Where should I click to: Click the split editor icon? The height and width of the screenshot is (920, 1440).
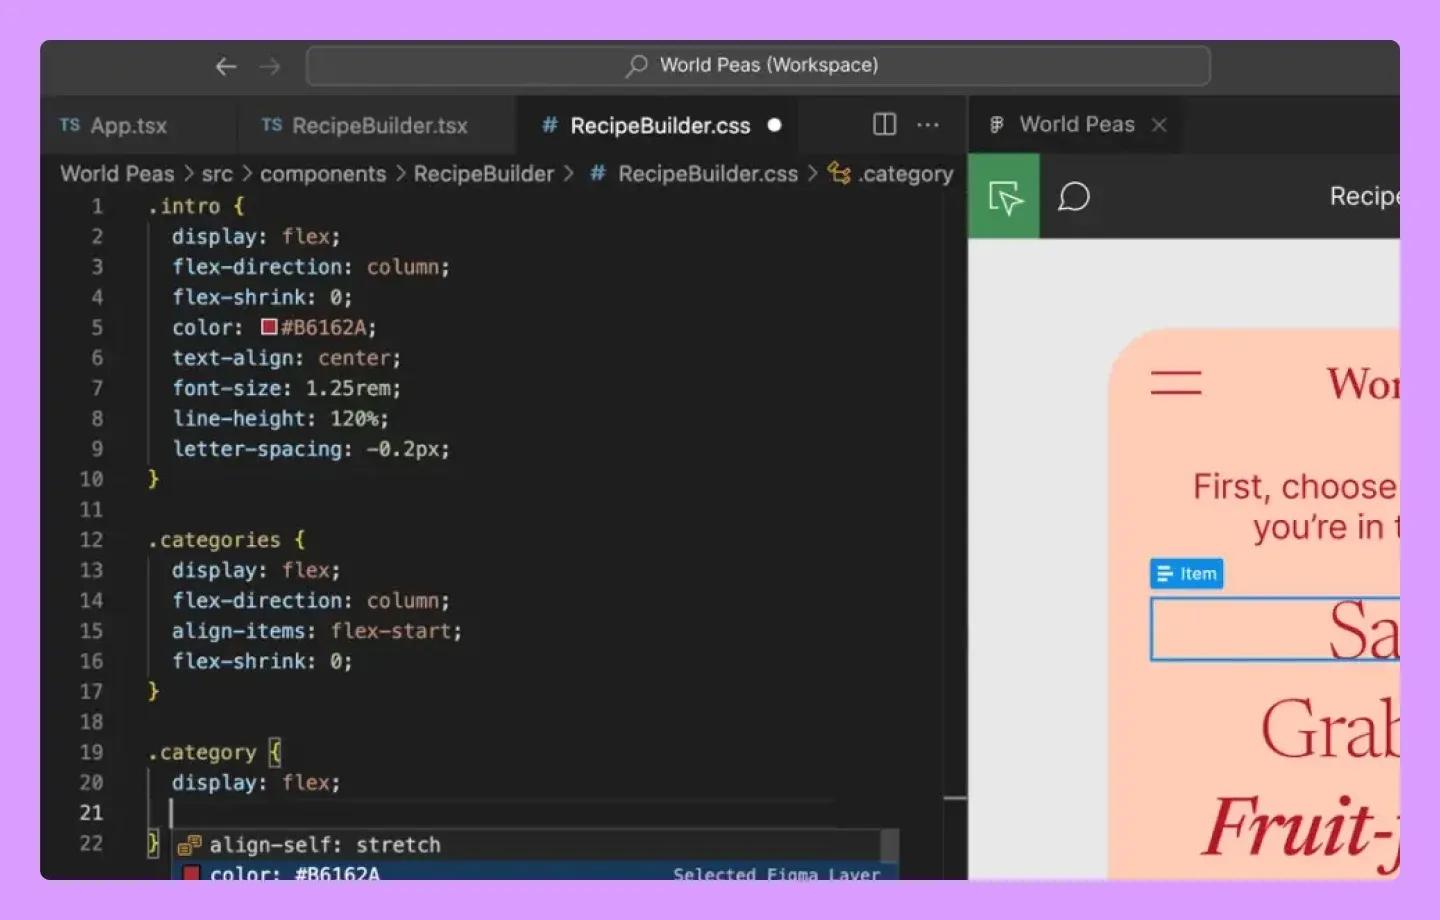pyautogui.click(x=883, y=124)
